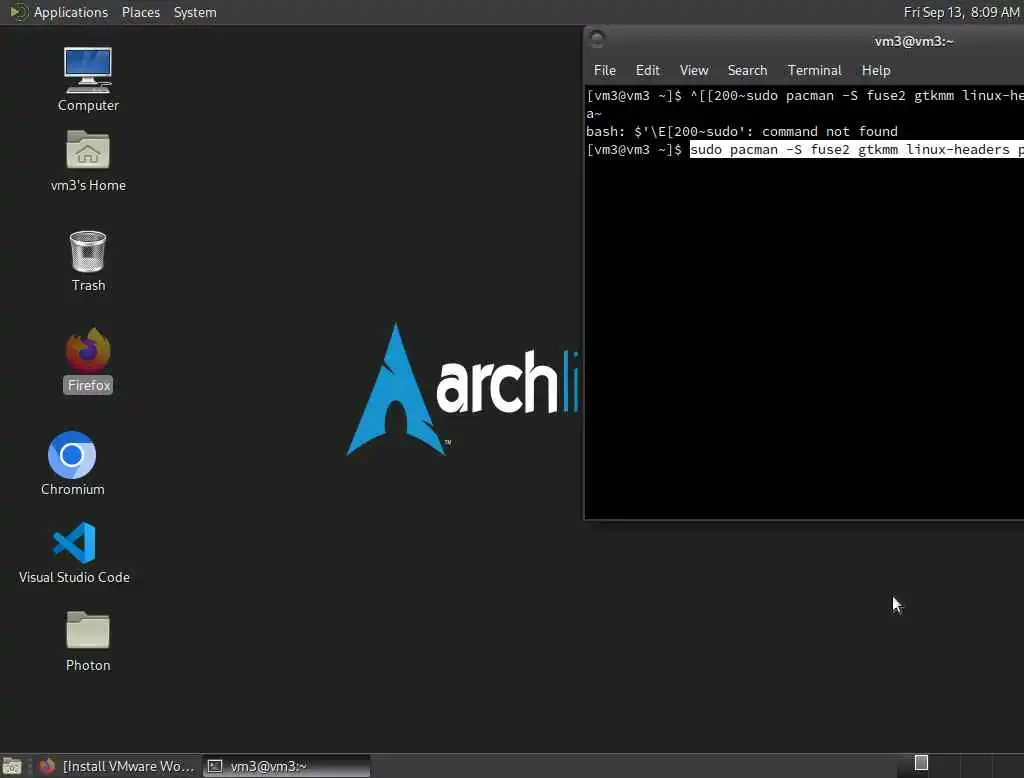Click the vm3@vm3:~ terminal title text
Viewport: 1024px width, 778px height.
(x=914, y=41)
